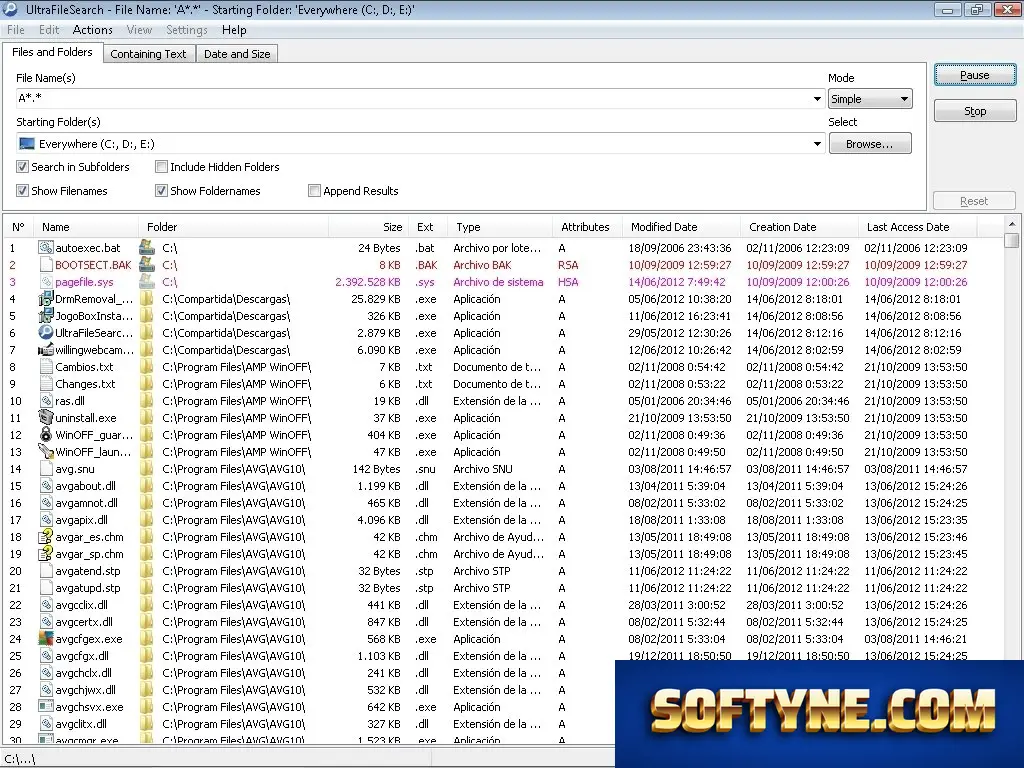This screenshot has width=1024, height=768.
Task: Click the computer icon in Starting Folder field
Action: [27, 144]
